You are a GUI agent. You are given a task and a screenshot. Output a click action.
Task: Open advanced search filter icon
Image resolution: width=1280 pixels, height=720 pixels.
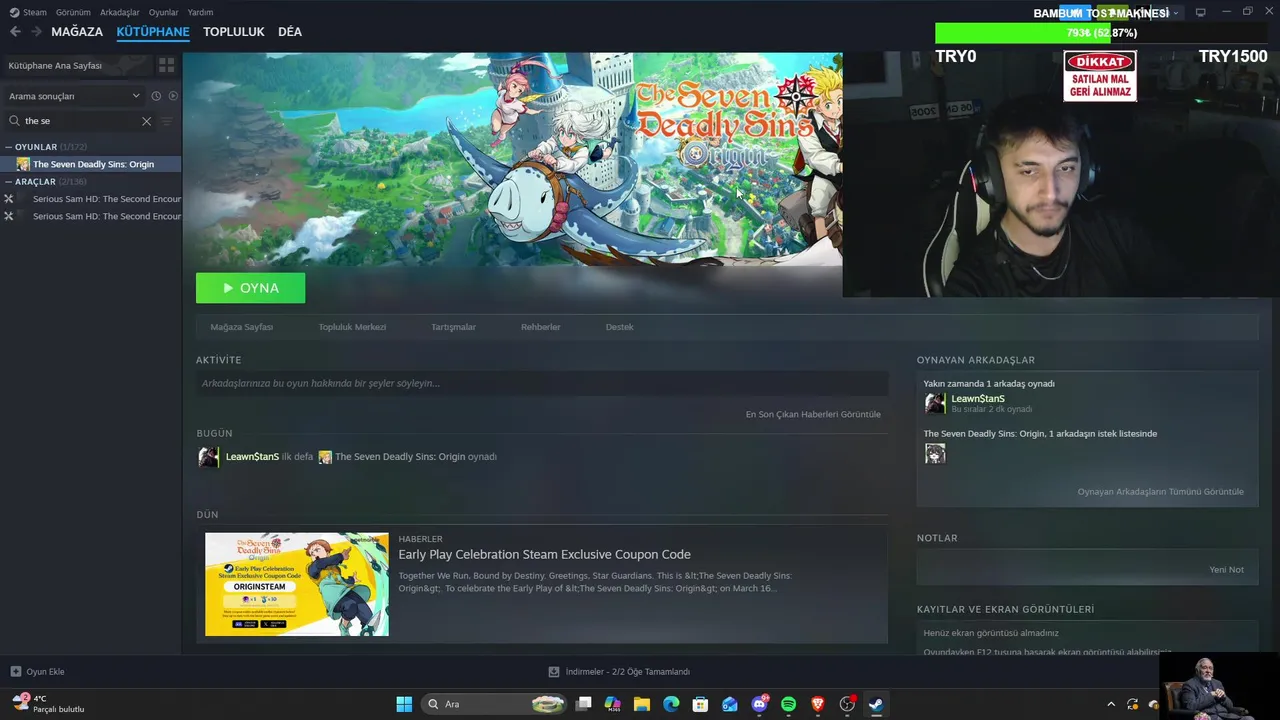click(167, 121)
